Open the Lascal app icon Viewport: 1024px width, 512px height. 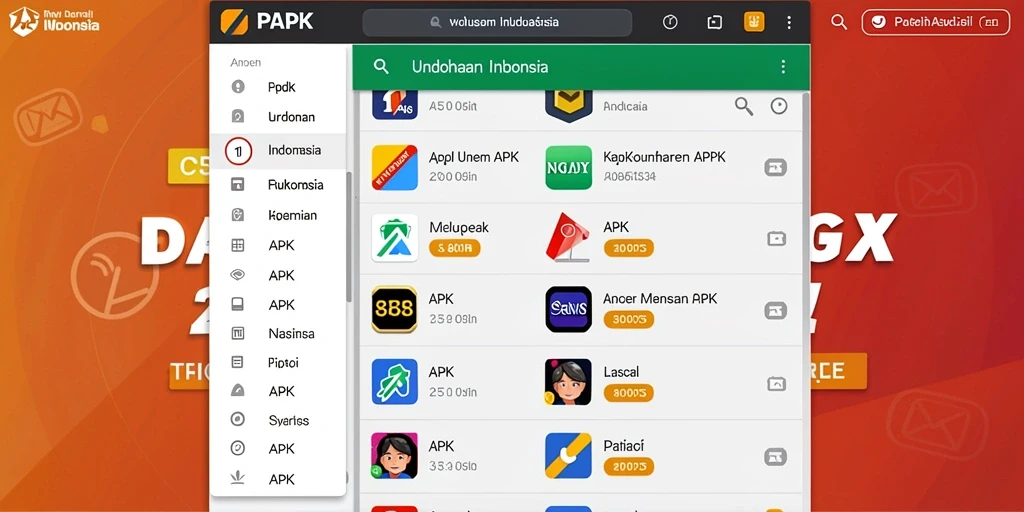(x=568, y=381)
